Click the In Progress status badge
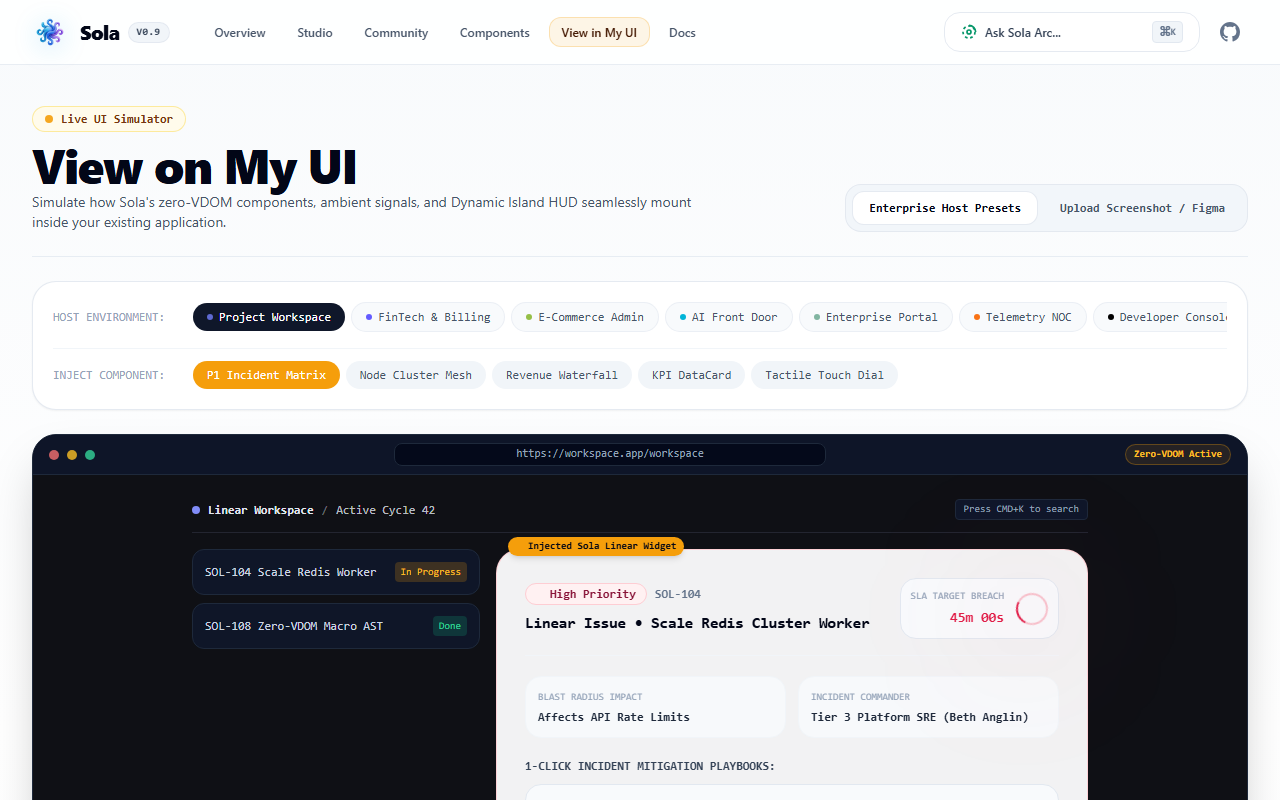 tap(431, 572)
